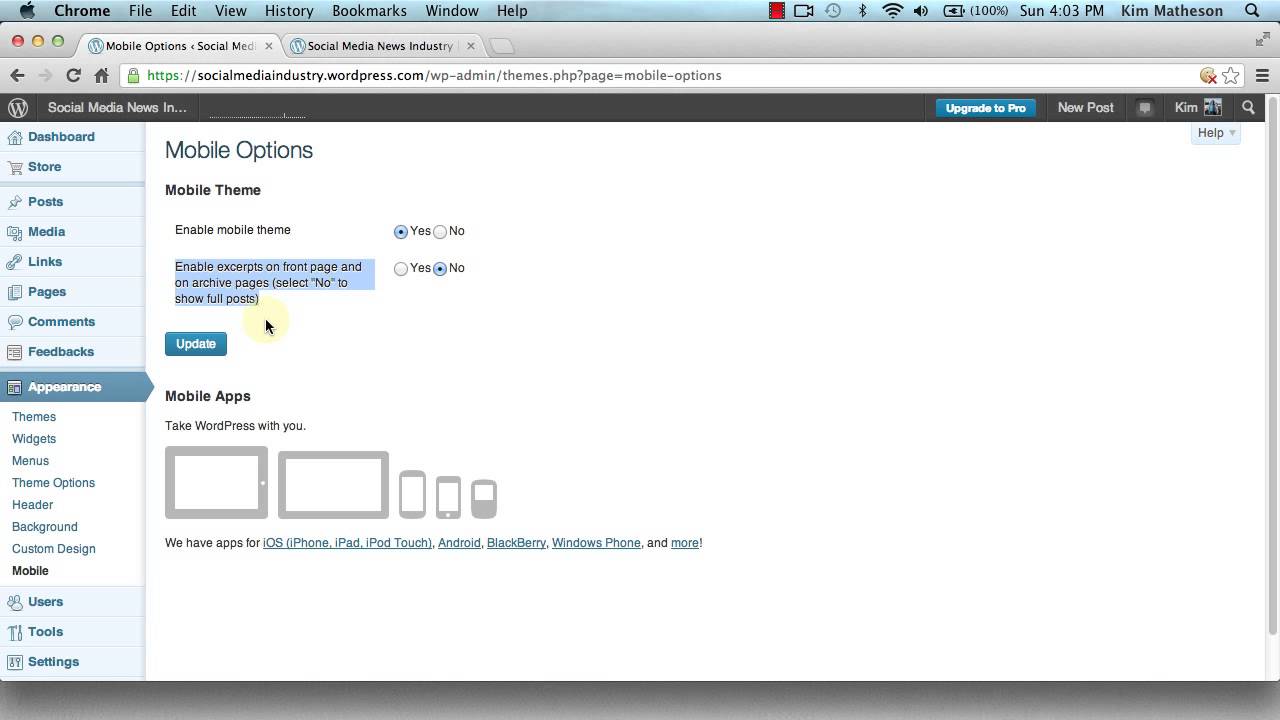1280x720 pixels.
Task: Reload the page with refresh icon
Action: [x=73, y=75]
